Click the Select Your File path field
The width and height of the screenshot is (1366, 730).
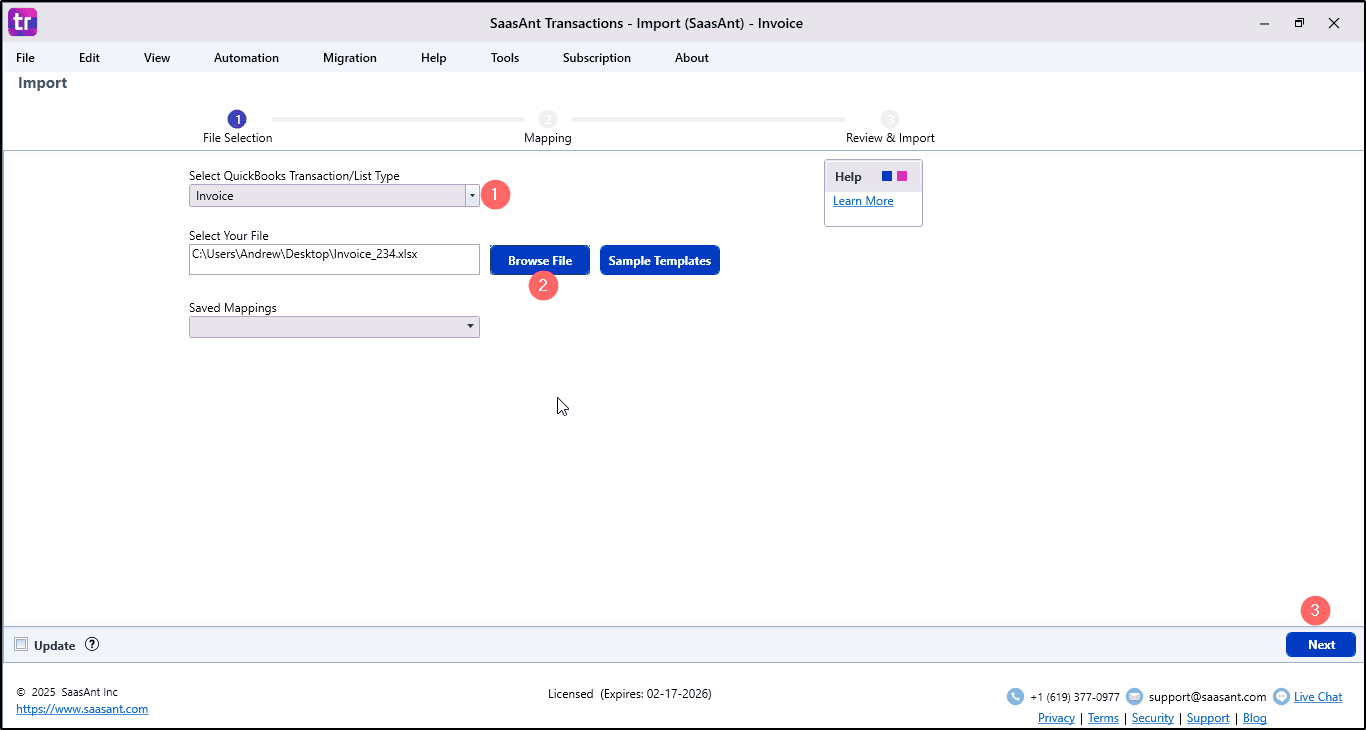[334, 259]
